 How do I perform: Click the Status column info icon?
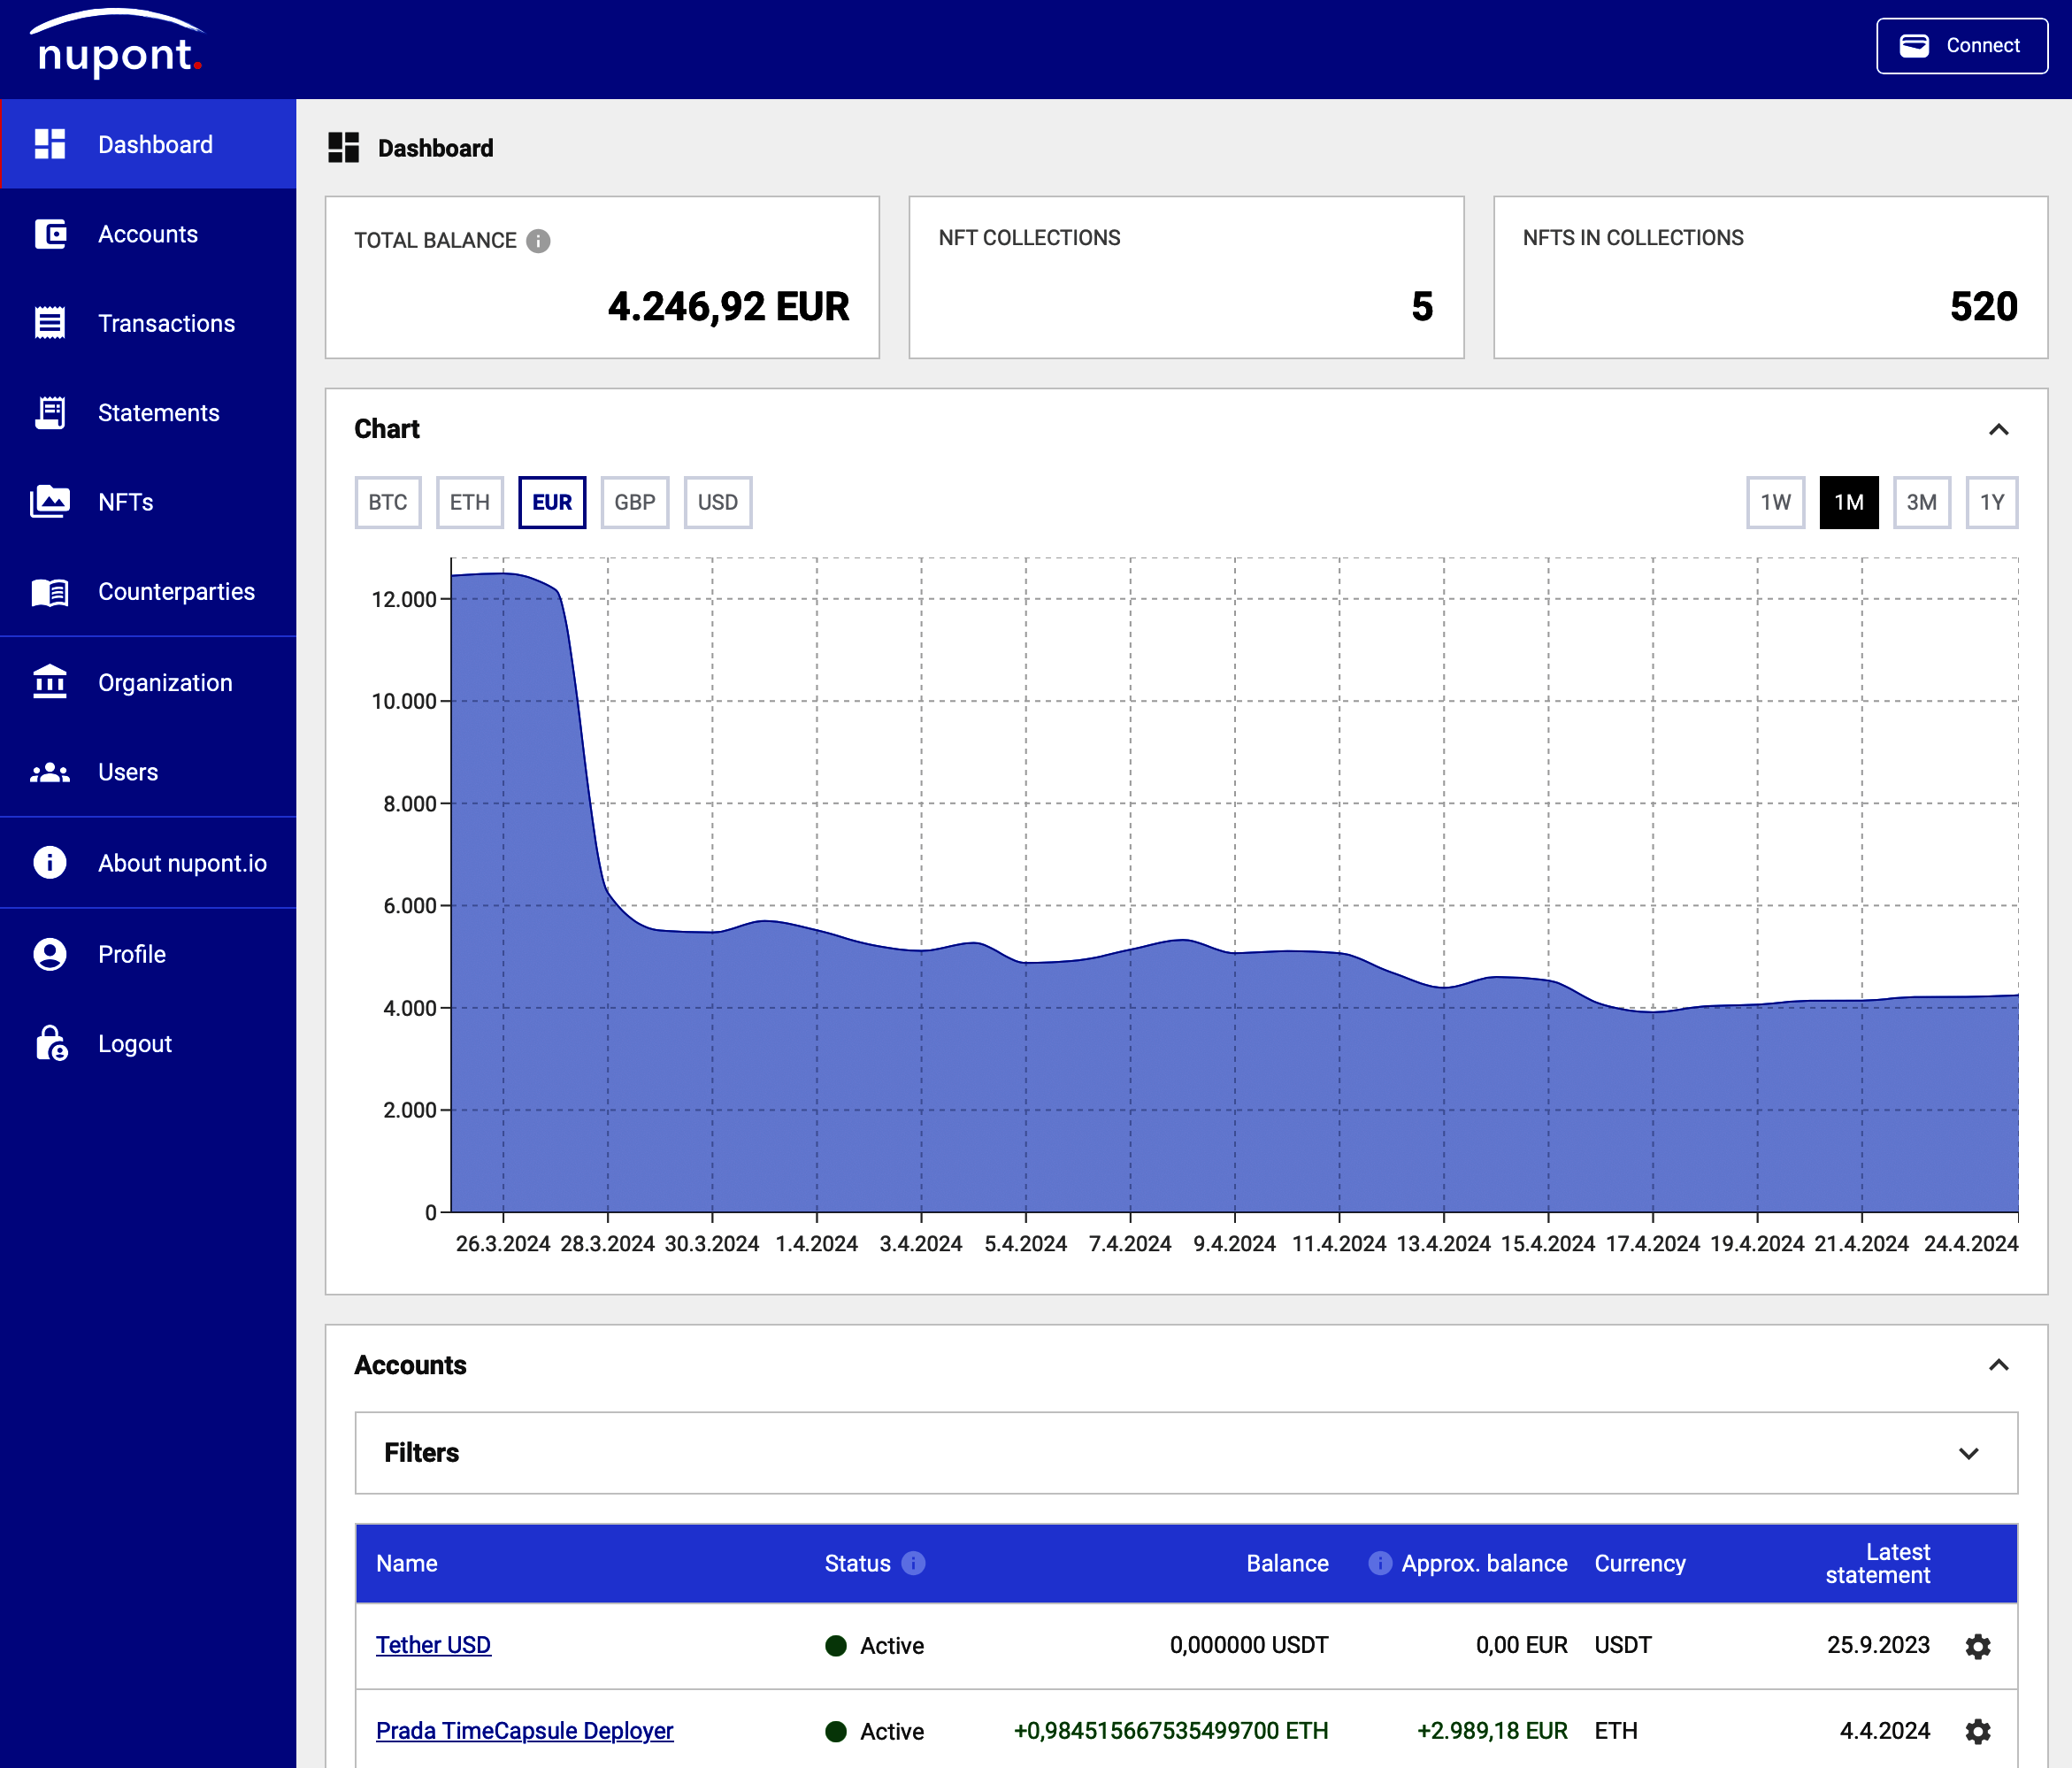(913, 1563)
